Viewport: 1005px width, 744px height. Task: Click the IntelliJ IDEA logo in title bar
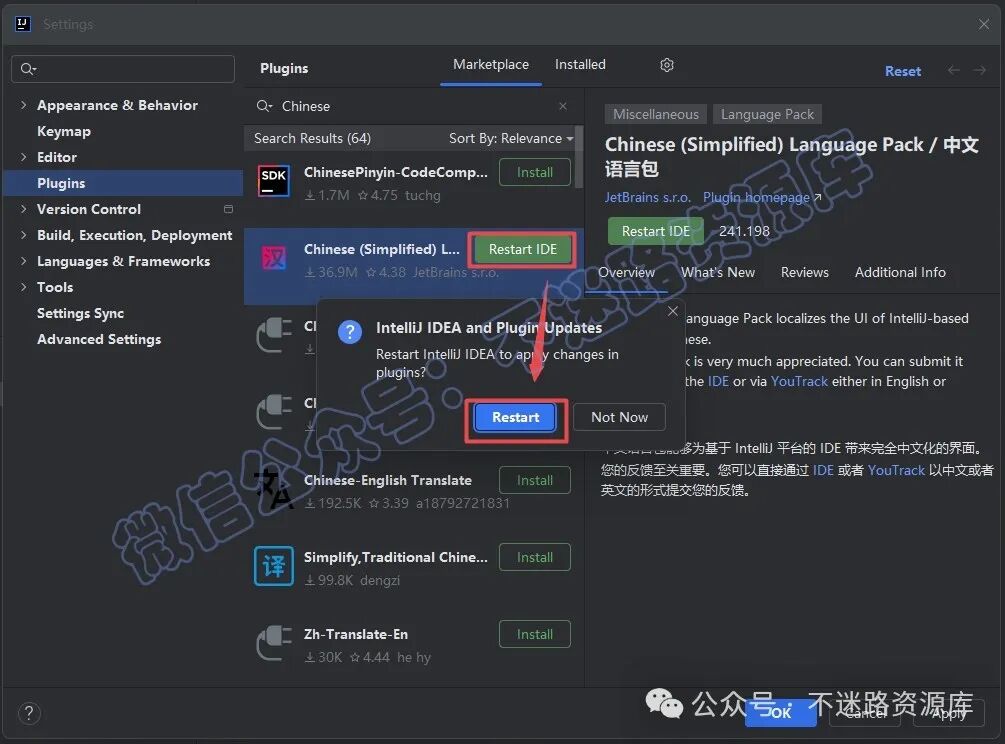[x=23, y=24]
